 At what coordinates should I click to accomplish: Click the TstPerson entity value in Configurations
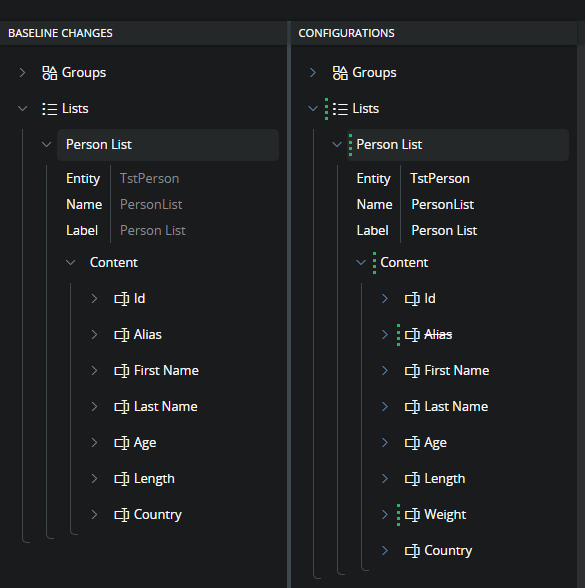tap(440, 178)
